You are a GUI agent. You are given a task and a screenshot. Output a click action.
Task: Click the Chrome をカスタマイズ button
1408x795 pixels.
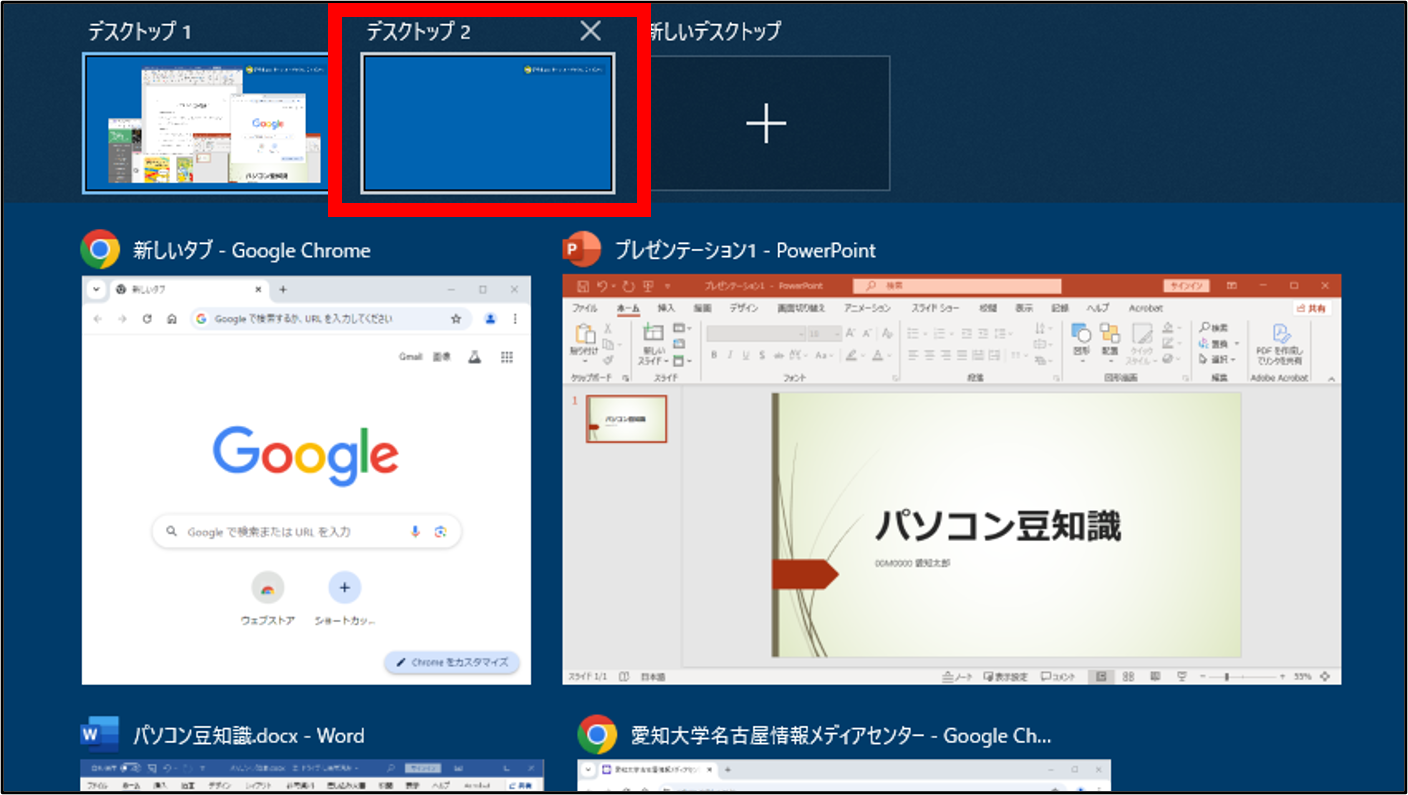452,662
